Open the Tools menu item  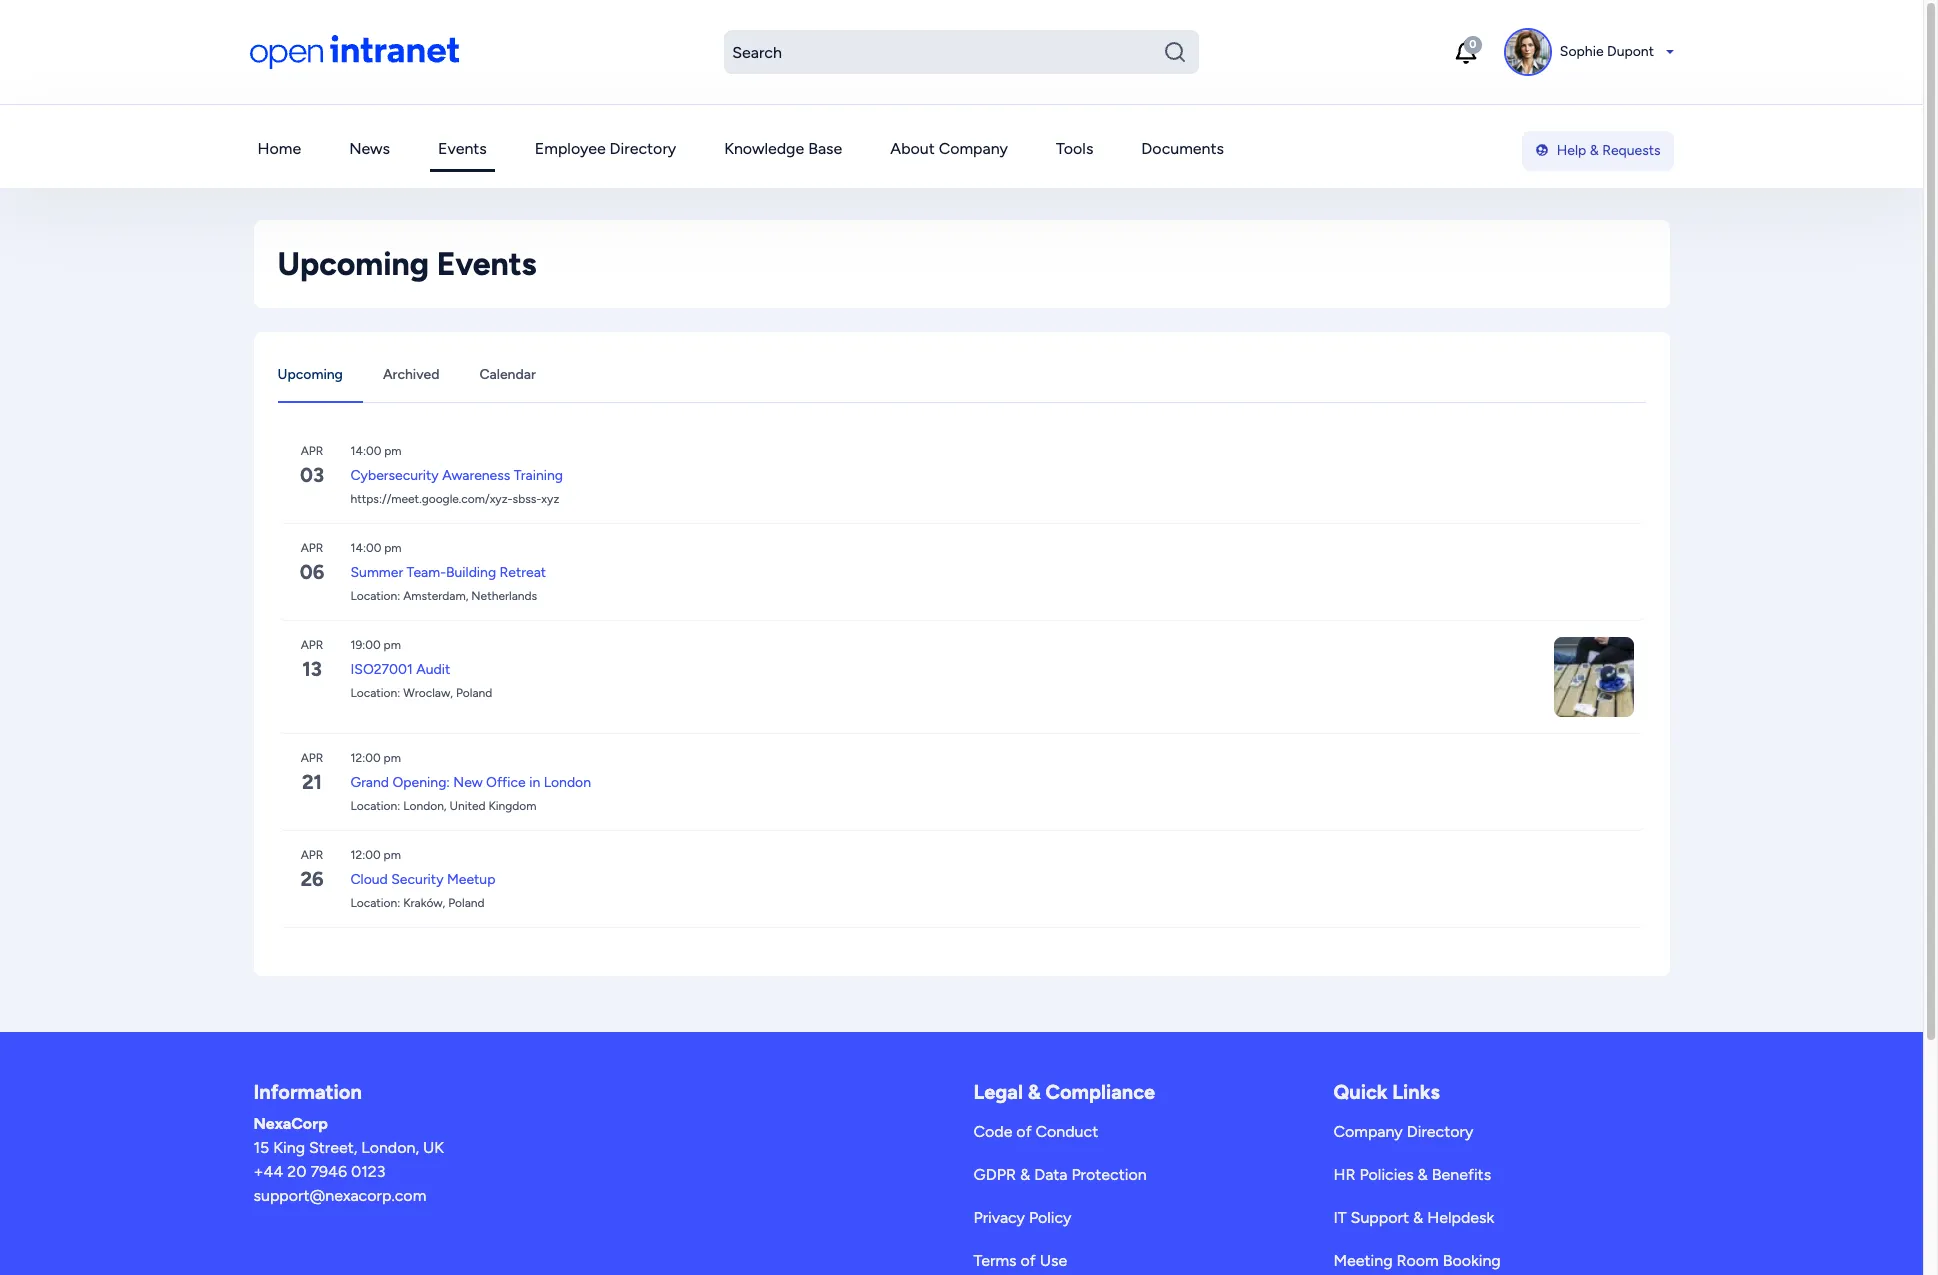point(1074,149)
